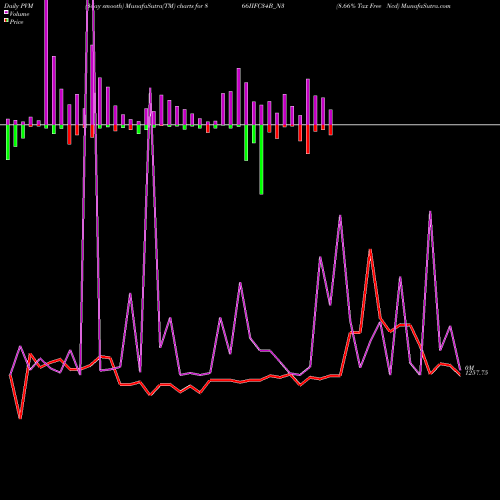Screen dimensions: 500x500
Task: Click the 'MunafaSutra.com' text in header
Action: pos(426,6)
